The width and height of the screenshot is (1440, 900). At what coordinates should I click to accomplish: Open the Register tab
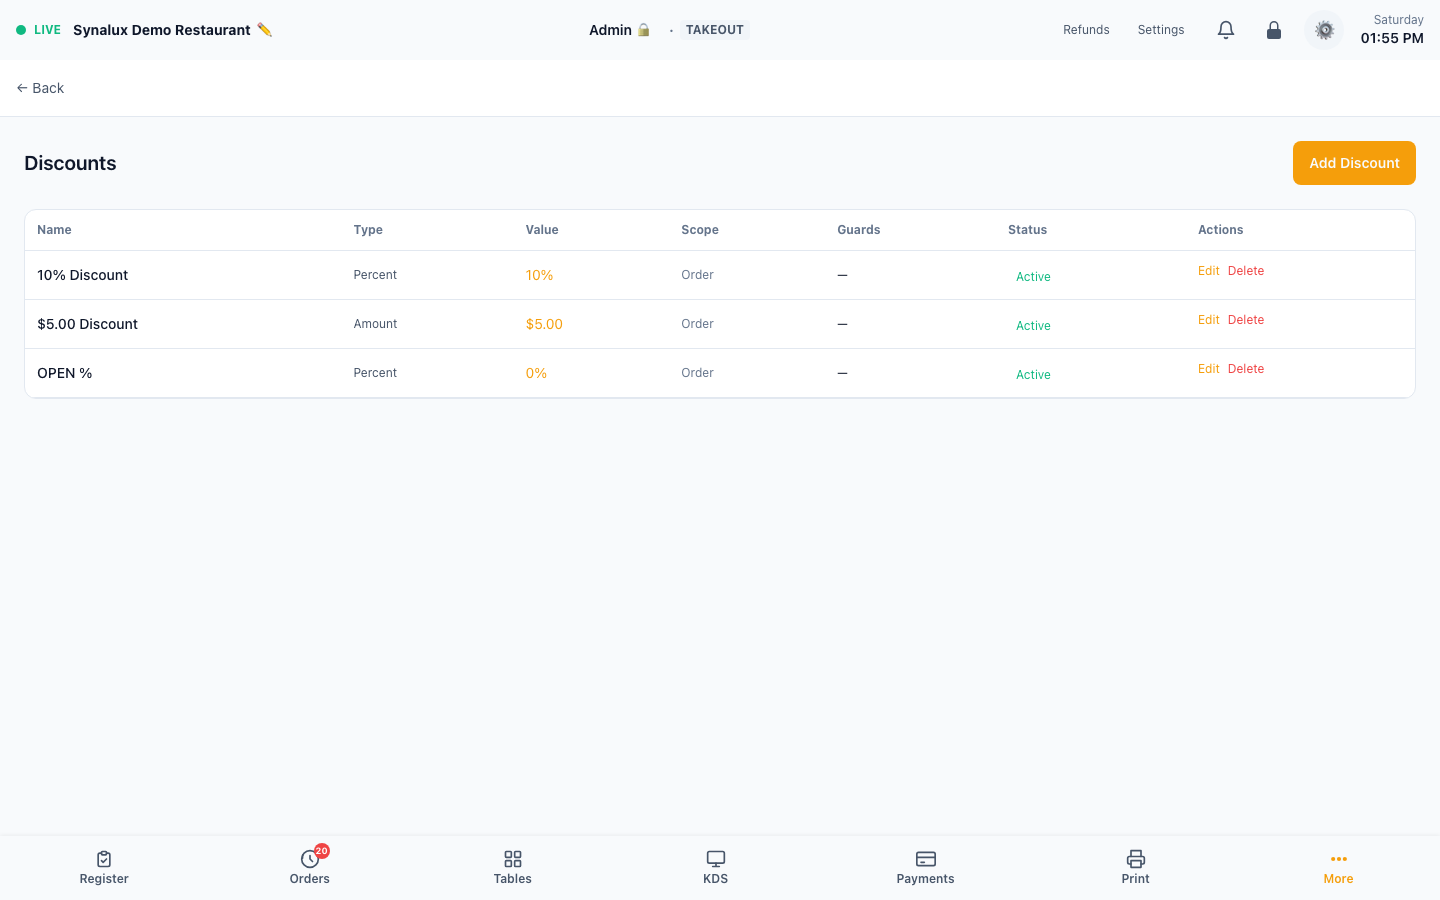(104, 867)
